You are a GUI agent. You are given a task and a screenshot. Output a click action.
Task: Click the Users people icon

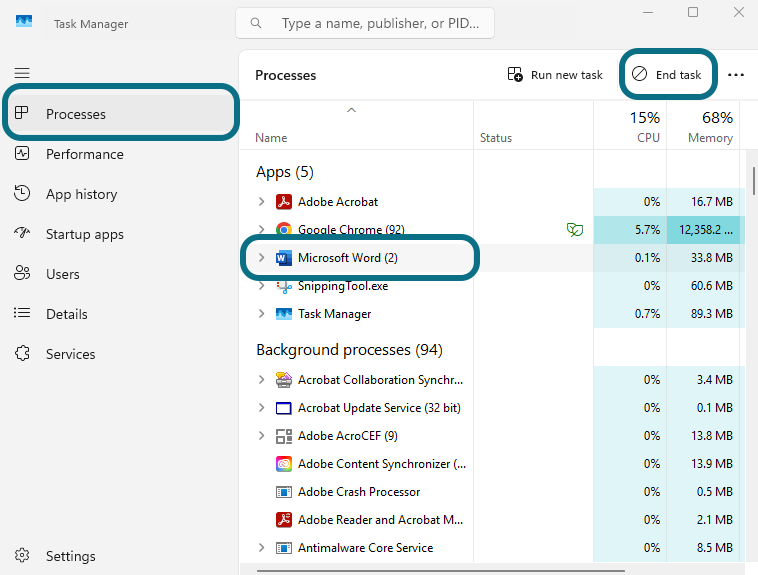(x=22, y=273)
